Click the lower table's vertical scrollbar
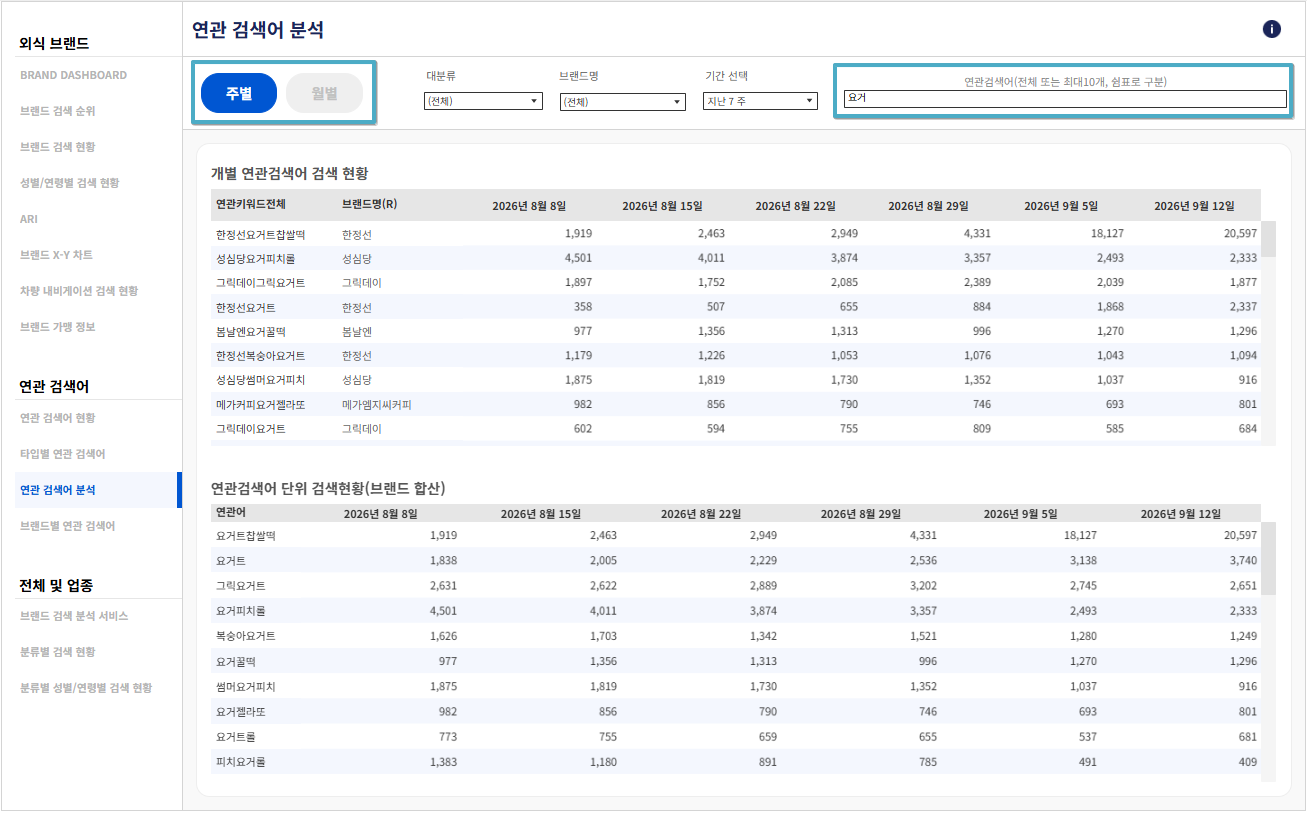Image resolution: width=1307 pixels, height=814 pixels. coord(1268,652)
